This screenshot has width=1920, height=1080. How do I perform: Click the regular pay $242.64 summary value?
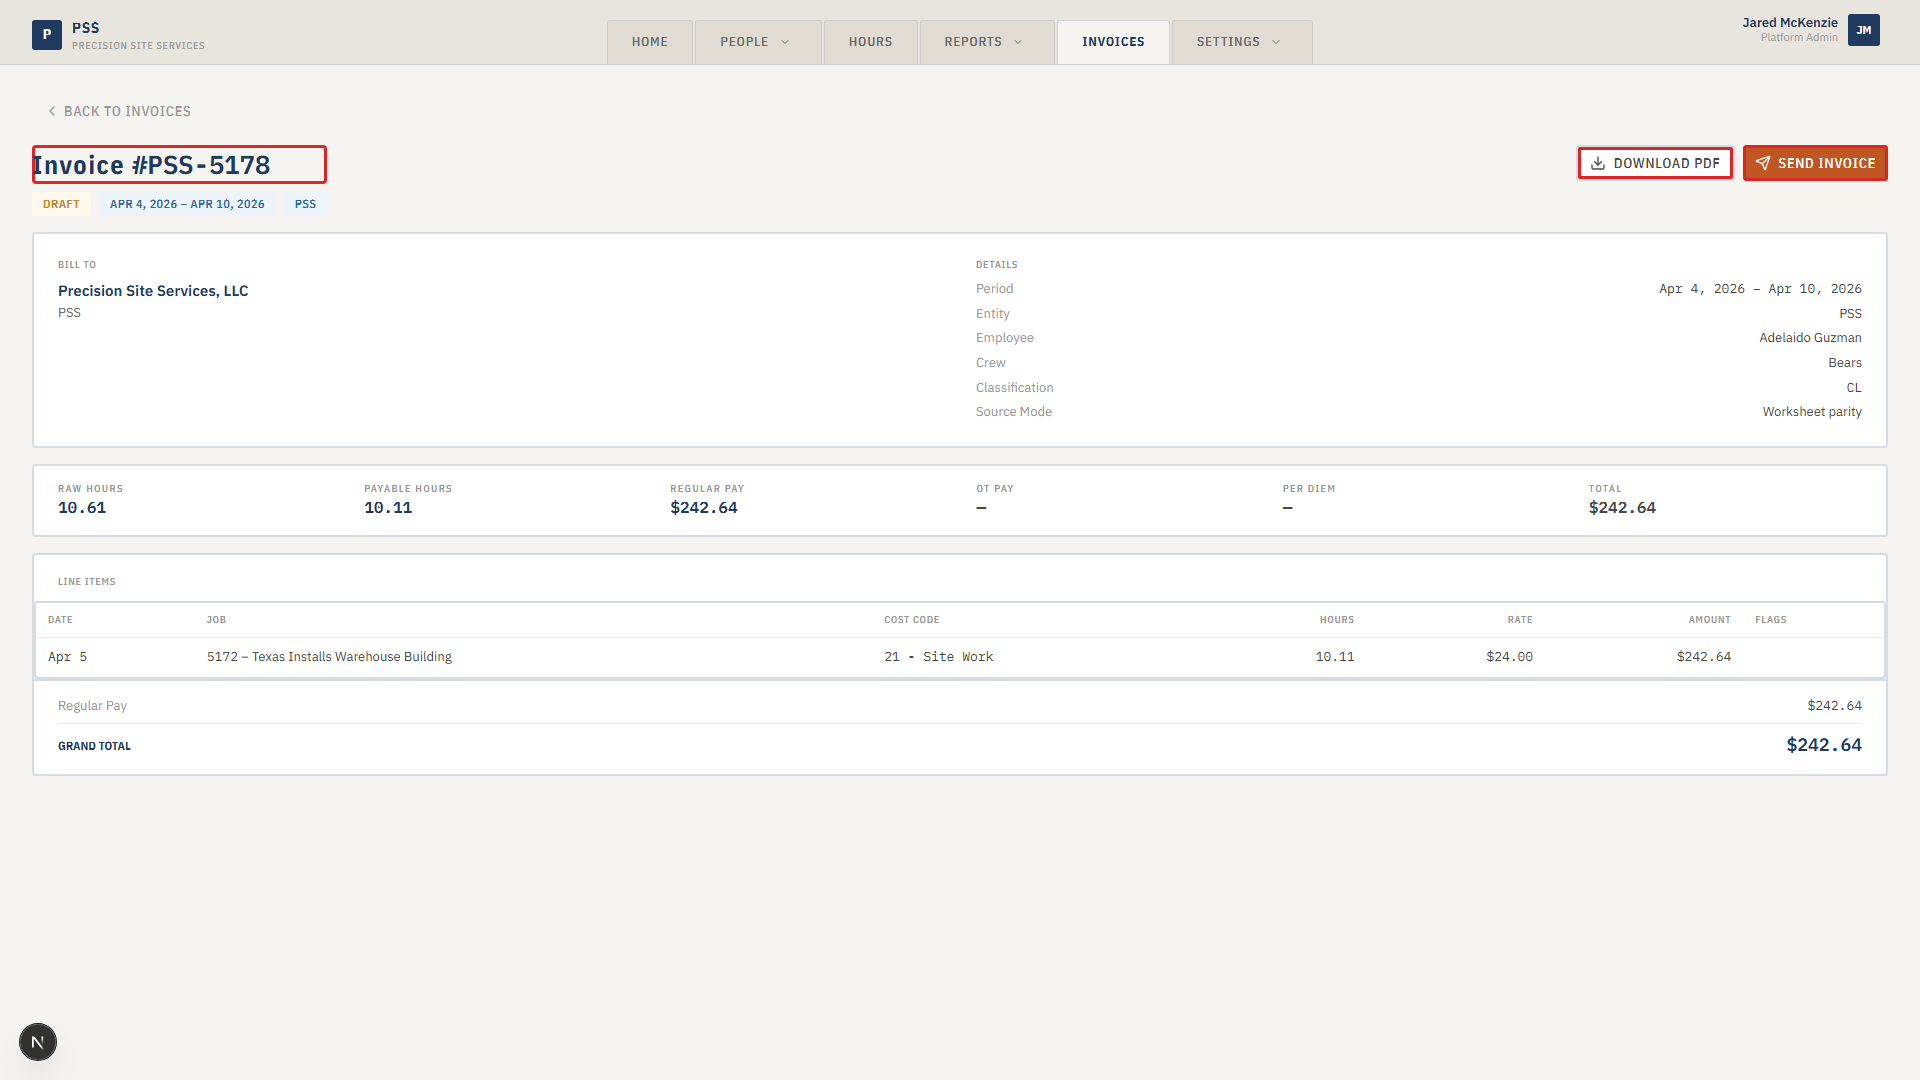[x=704, y=508]
